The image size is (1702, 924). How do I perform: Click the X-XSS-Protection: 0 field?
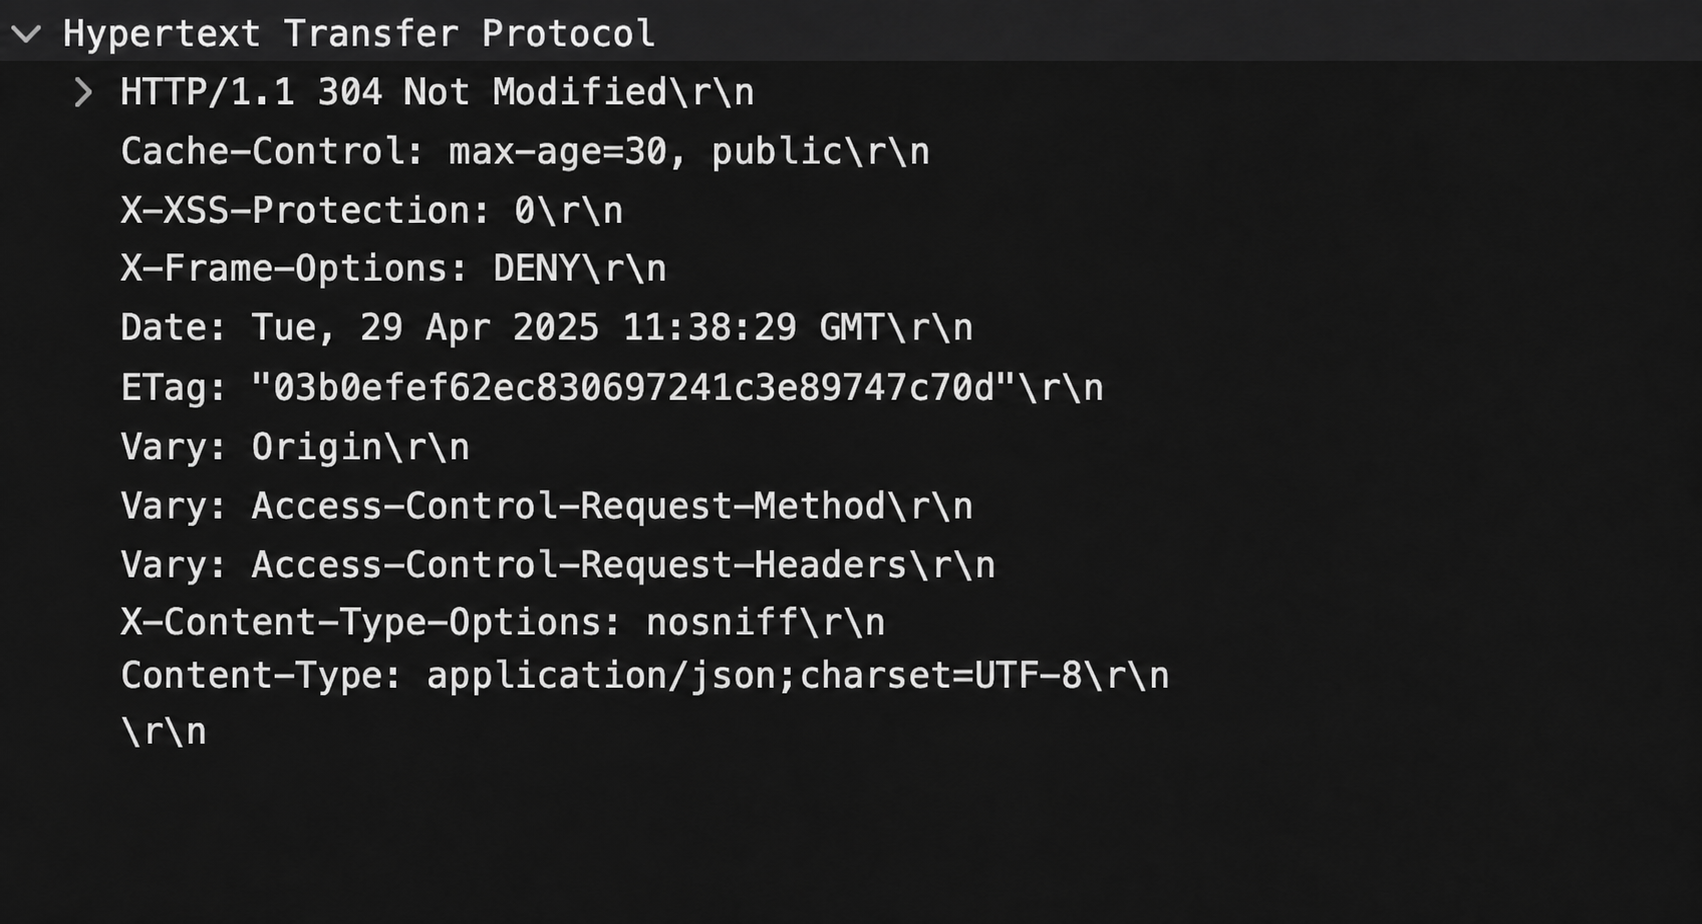[371, 211]
